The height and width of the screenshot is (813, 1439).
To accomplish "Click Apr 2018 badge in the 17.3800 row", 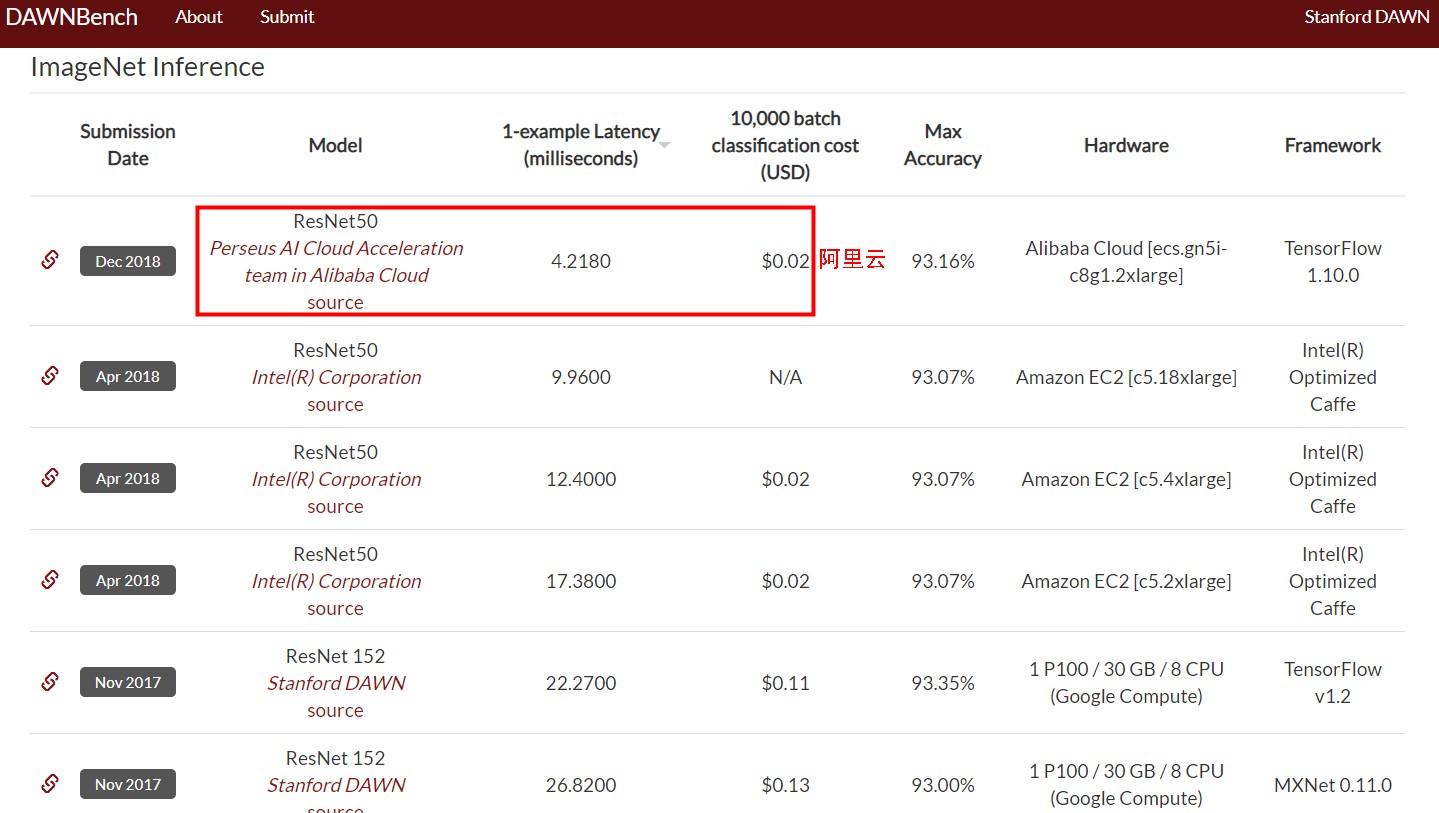I will click(128, 581).
